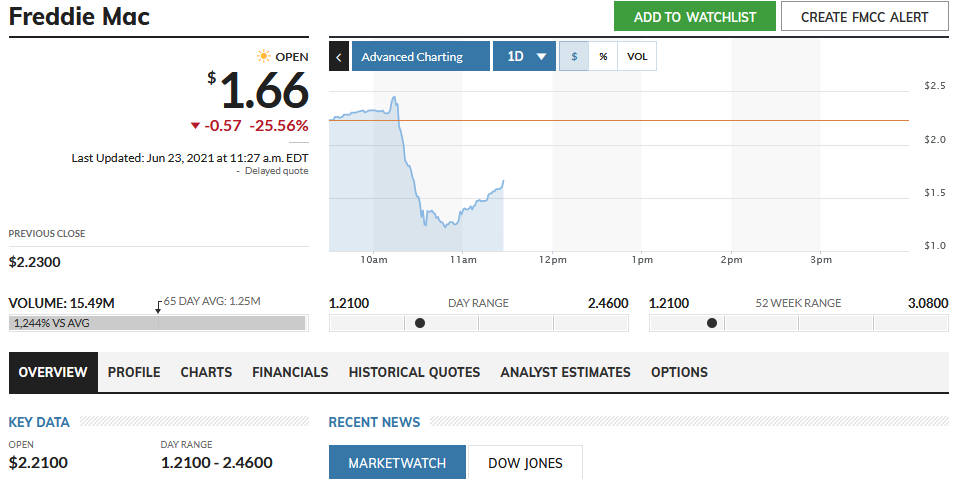The width and height of the screenshot is (957, 479).
Task: Click the Delayed quote note
Action: [x=276, y=171]
